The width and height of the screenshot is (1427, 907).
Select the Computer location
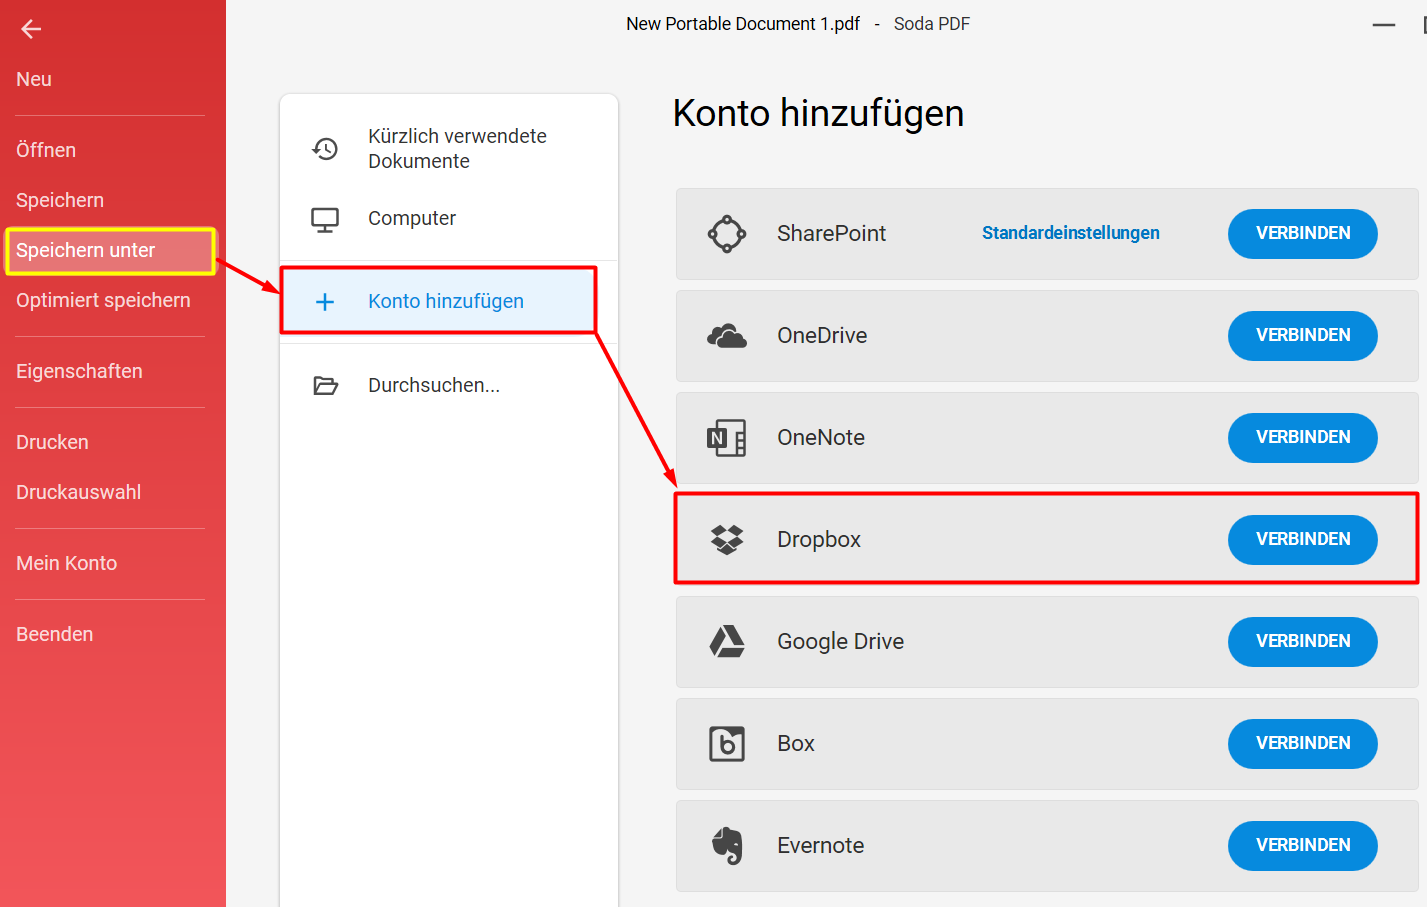[448, 219]
